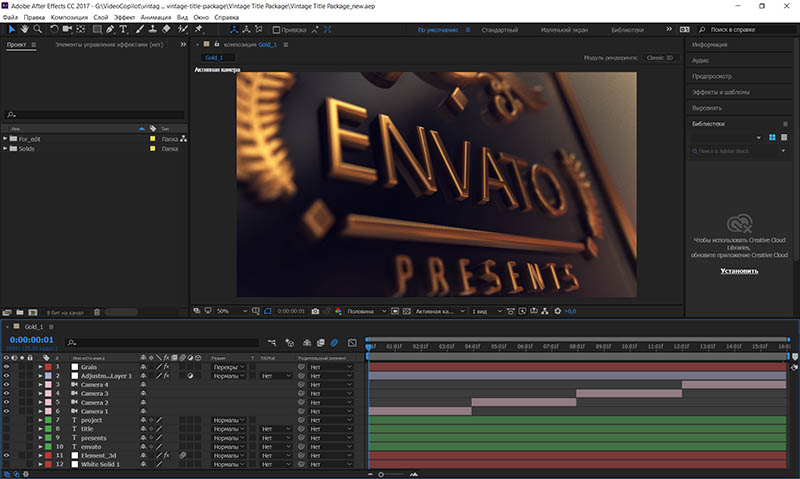Screen dimensions: 800x479
Task: Open the Preview panel on the right
Action: [x=712, y=76]
